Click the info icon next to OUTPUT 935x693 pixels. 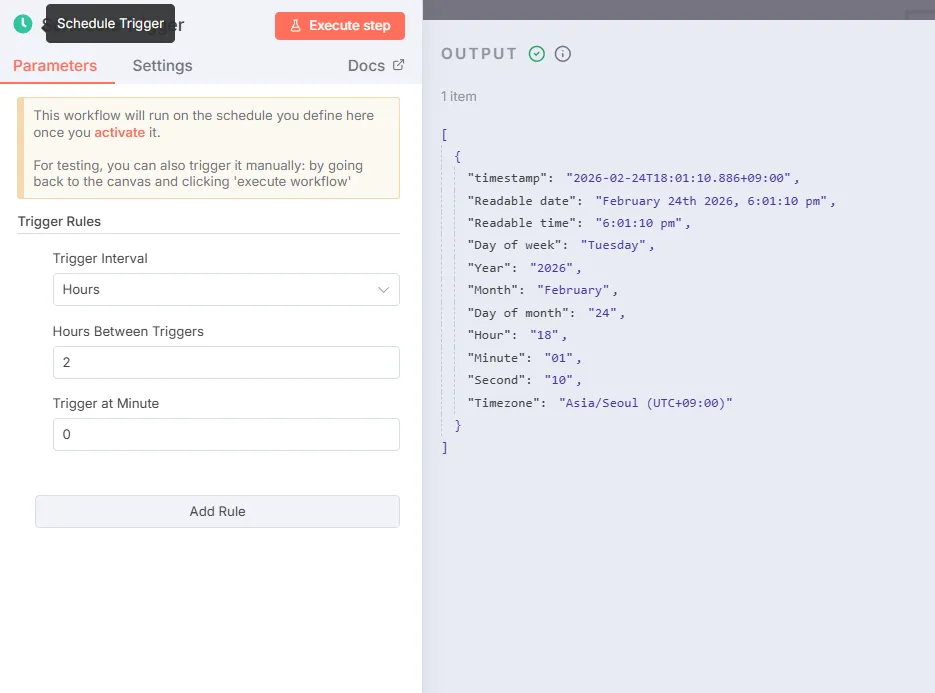coord(563,54)
